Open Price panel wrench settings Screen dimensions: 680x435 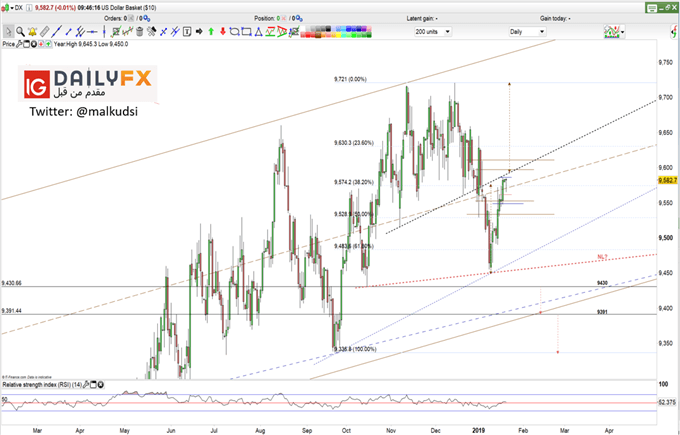pyautogui.click(x=19, y=44)
